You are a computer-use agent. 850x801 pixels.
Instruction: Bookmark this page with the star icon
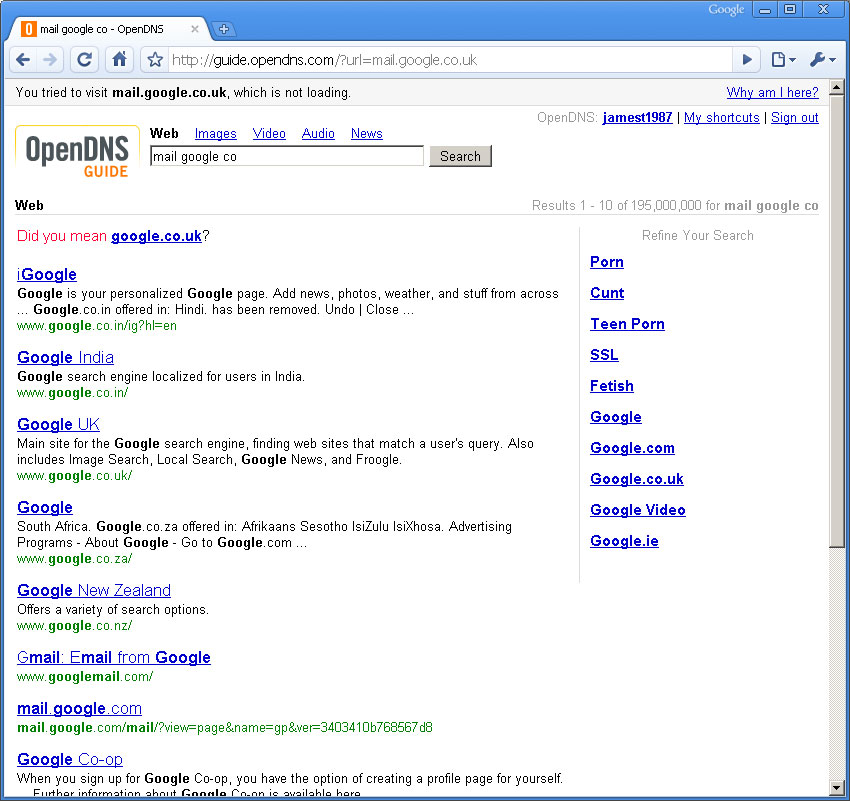(x=155, y=60)
